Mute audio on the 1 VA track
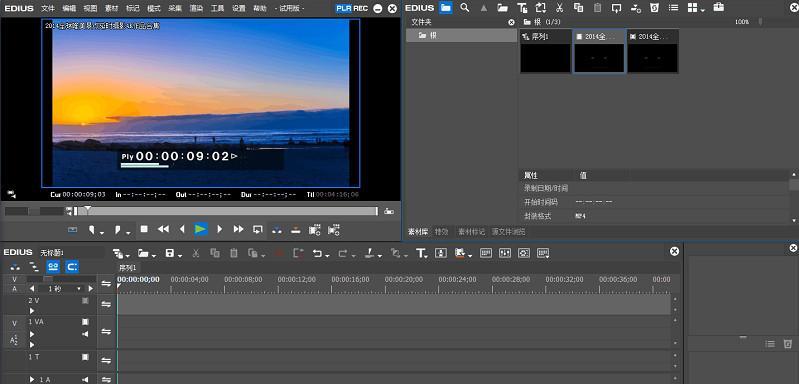The image size is (799, 384). 86,334
